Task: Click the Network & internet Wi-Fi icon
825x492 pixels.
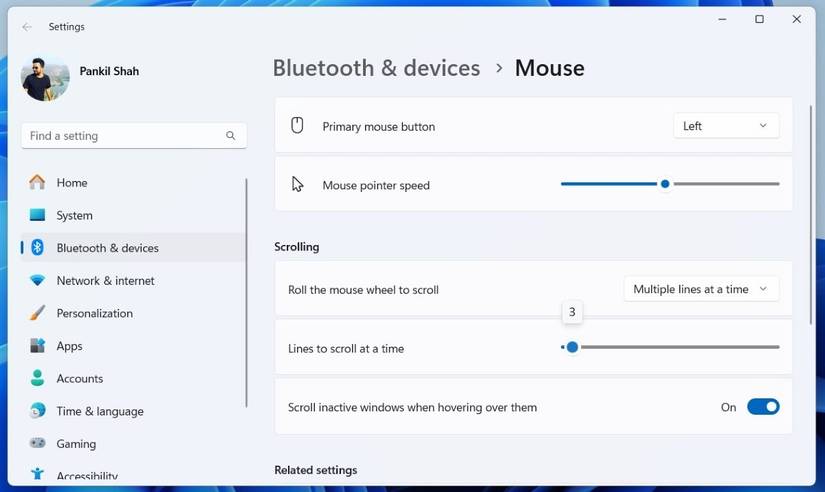Action: coord(37,281)
